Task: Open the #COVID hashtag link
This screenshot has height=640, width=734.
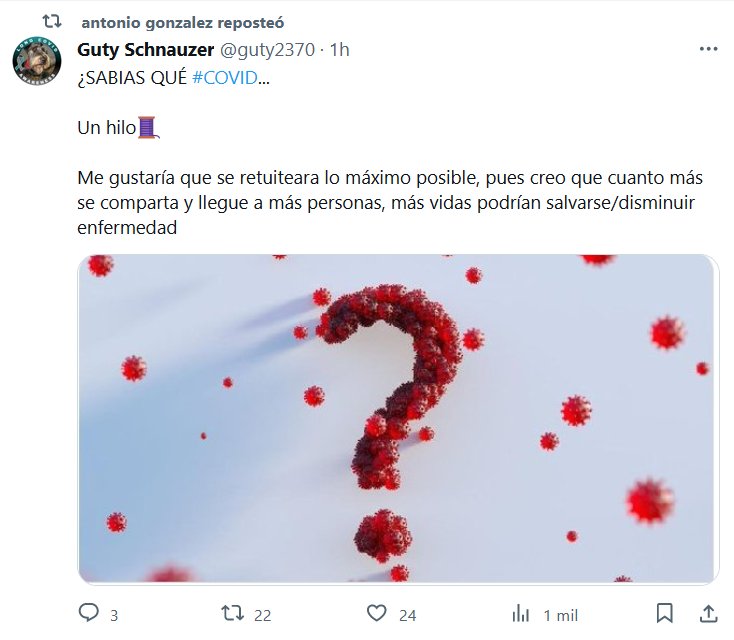Action: 227,80
